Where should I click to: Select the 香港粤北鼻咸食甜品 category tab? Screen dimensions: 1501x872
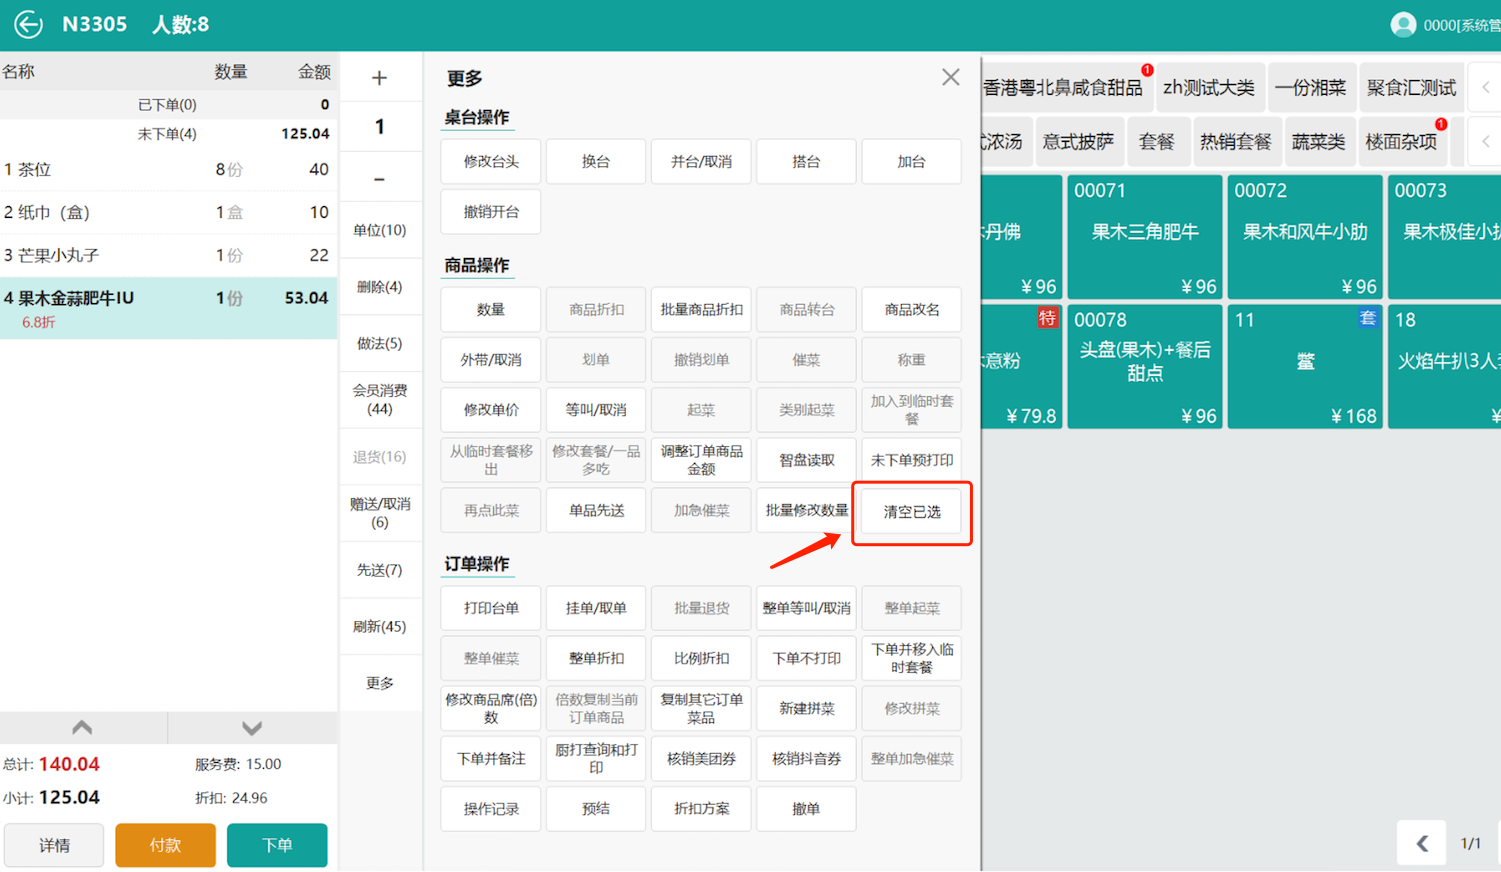tap(1062, 88)
